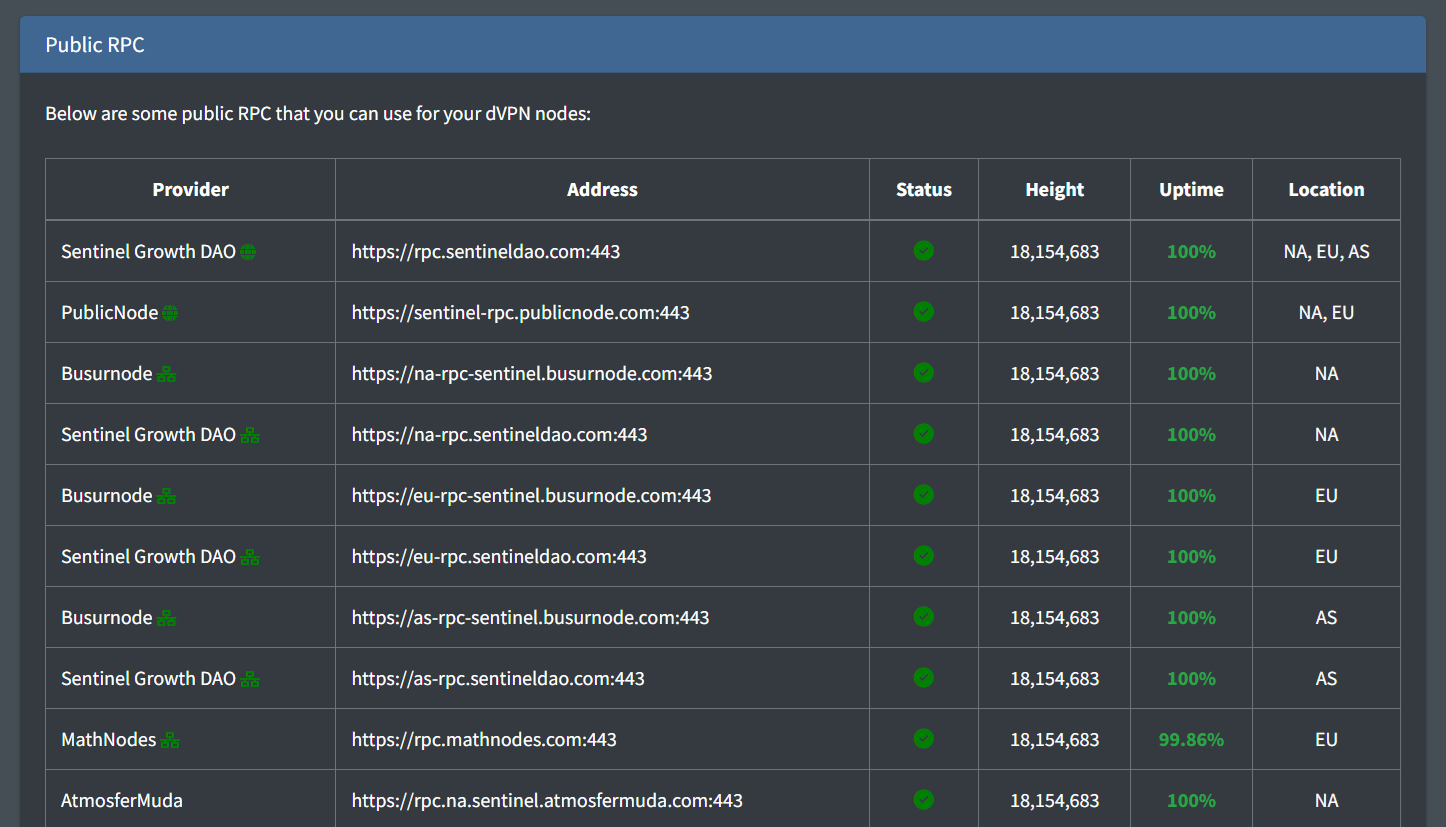
Task: Click the Height column header
Action: [x=1055, y=190]
